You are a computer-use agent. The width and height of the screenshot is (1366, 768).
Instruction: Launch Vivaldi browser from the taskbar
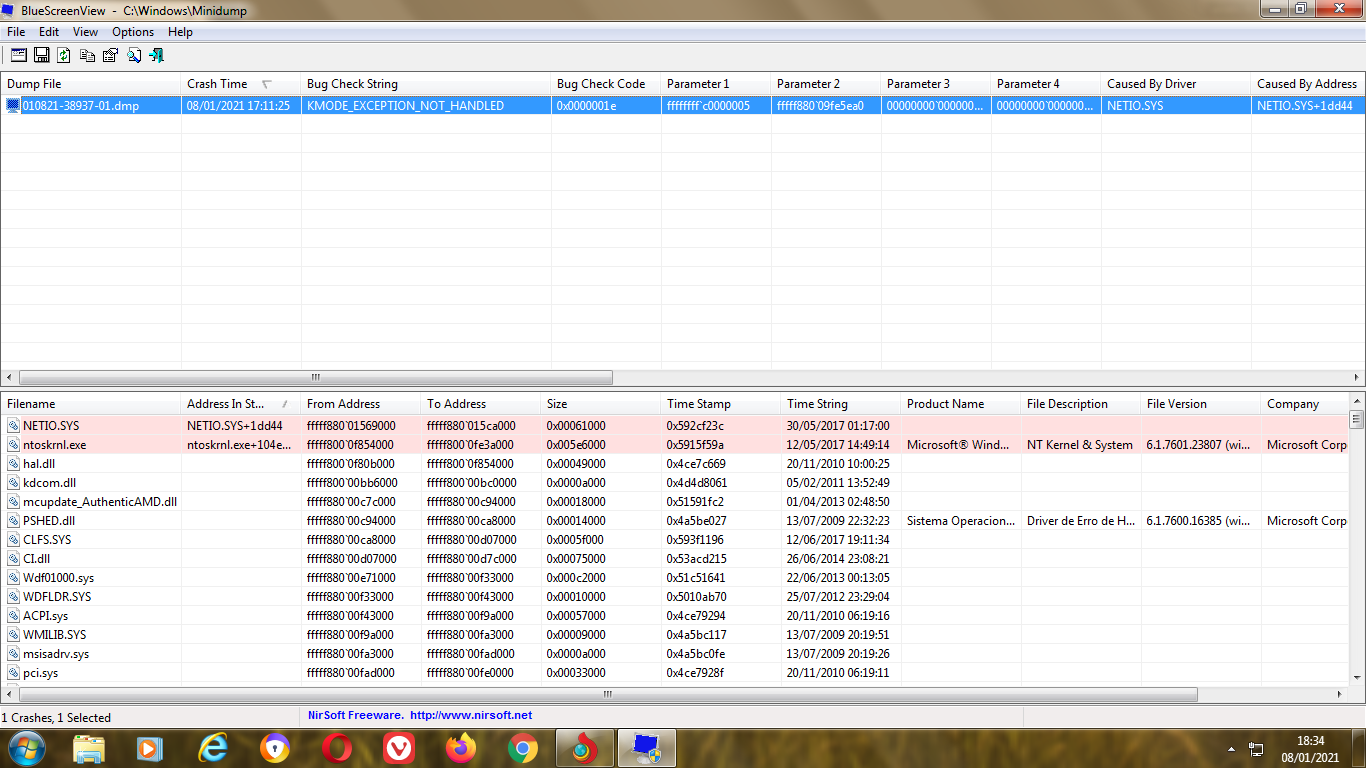click(x=399, y=748)
